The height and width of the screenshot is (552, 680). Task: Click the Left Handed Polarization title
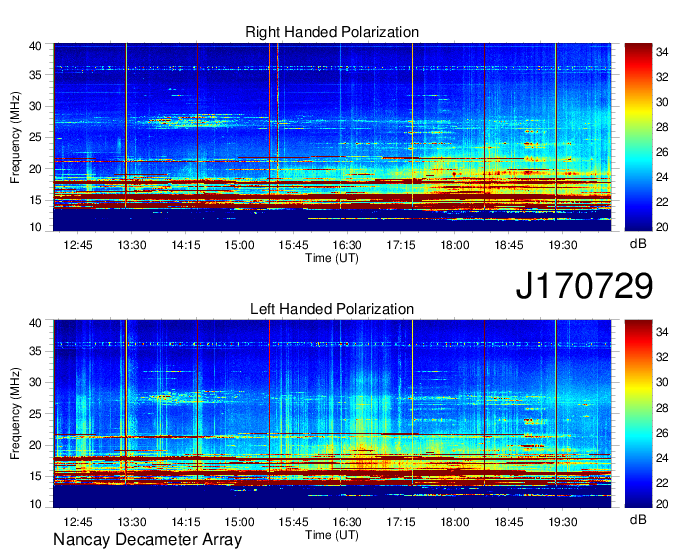(x=332, y=309)
